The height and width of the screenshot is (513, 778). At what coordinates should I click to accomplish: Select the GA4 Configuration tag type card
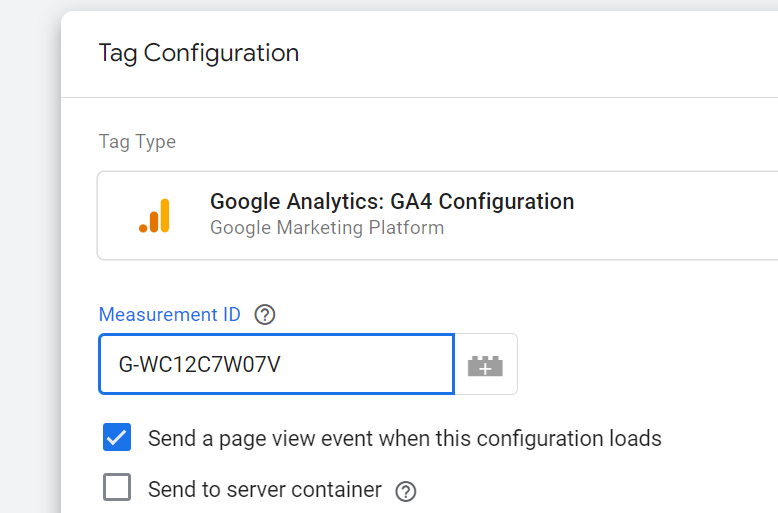(438, 215)
